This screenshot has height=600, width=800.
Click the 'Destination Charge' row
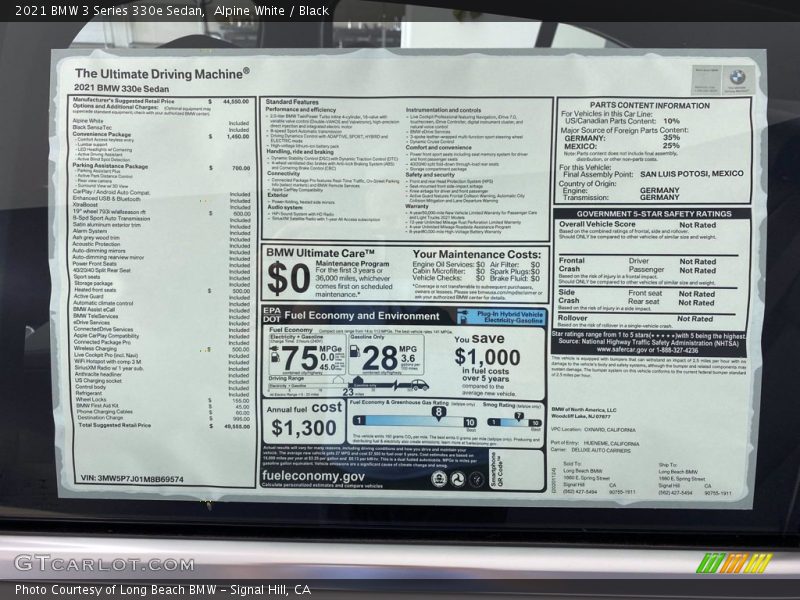(x=164, y=418)
